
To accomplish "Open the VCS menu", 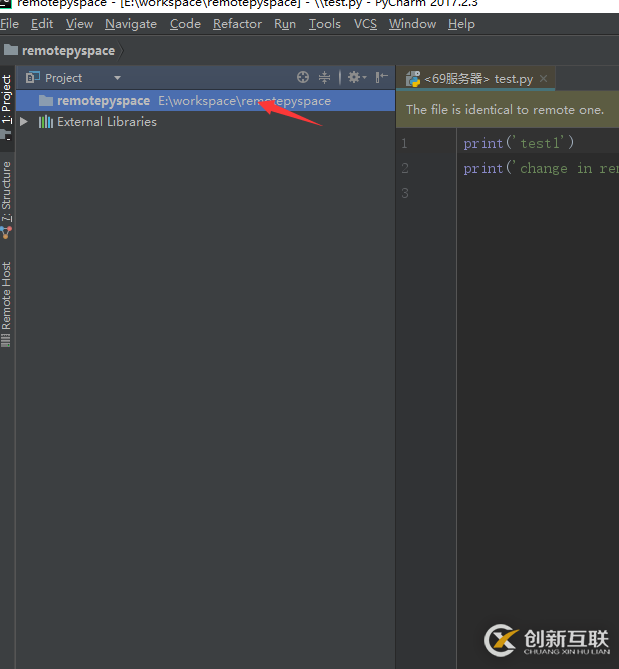I will coord(365,24).
